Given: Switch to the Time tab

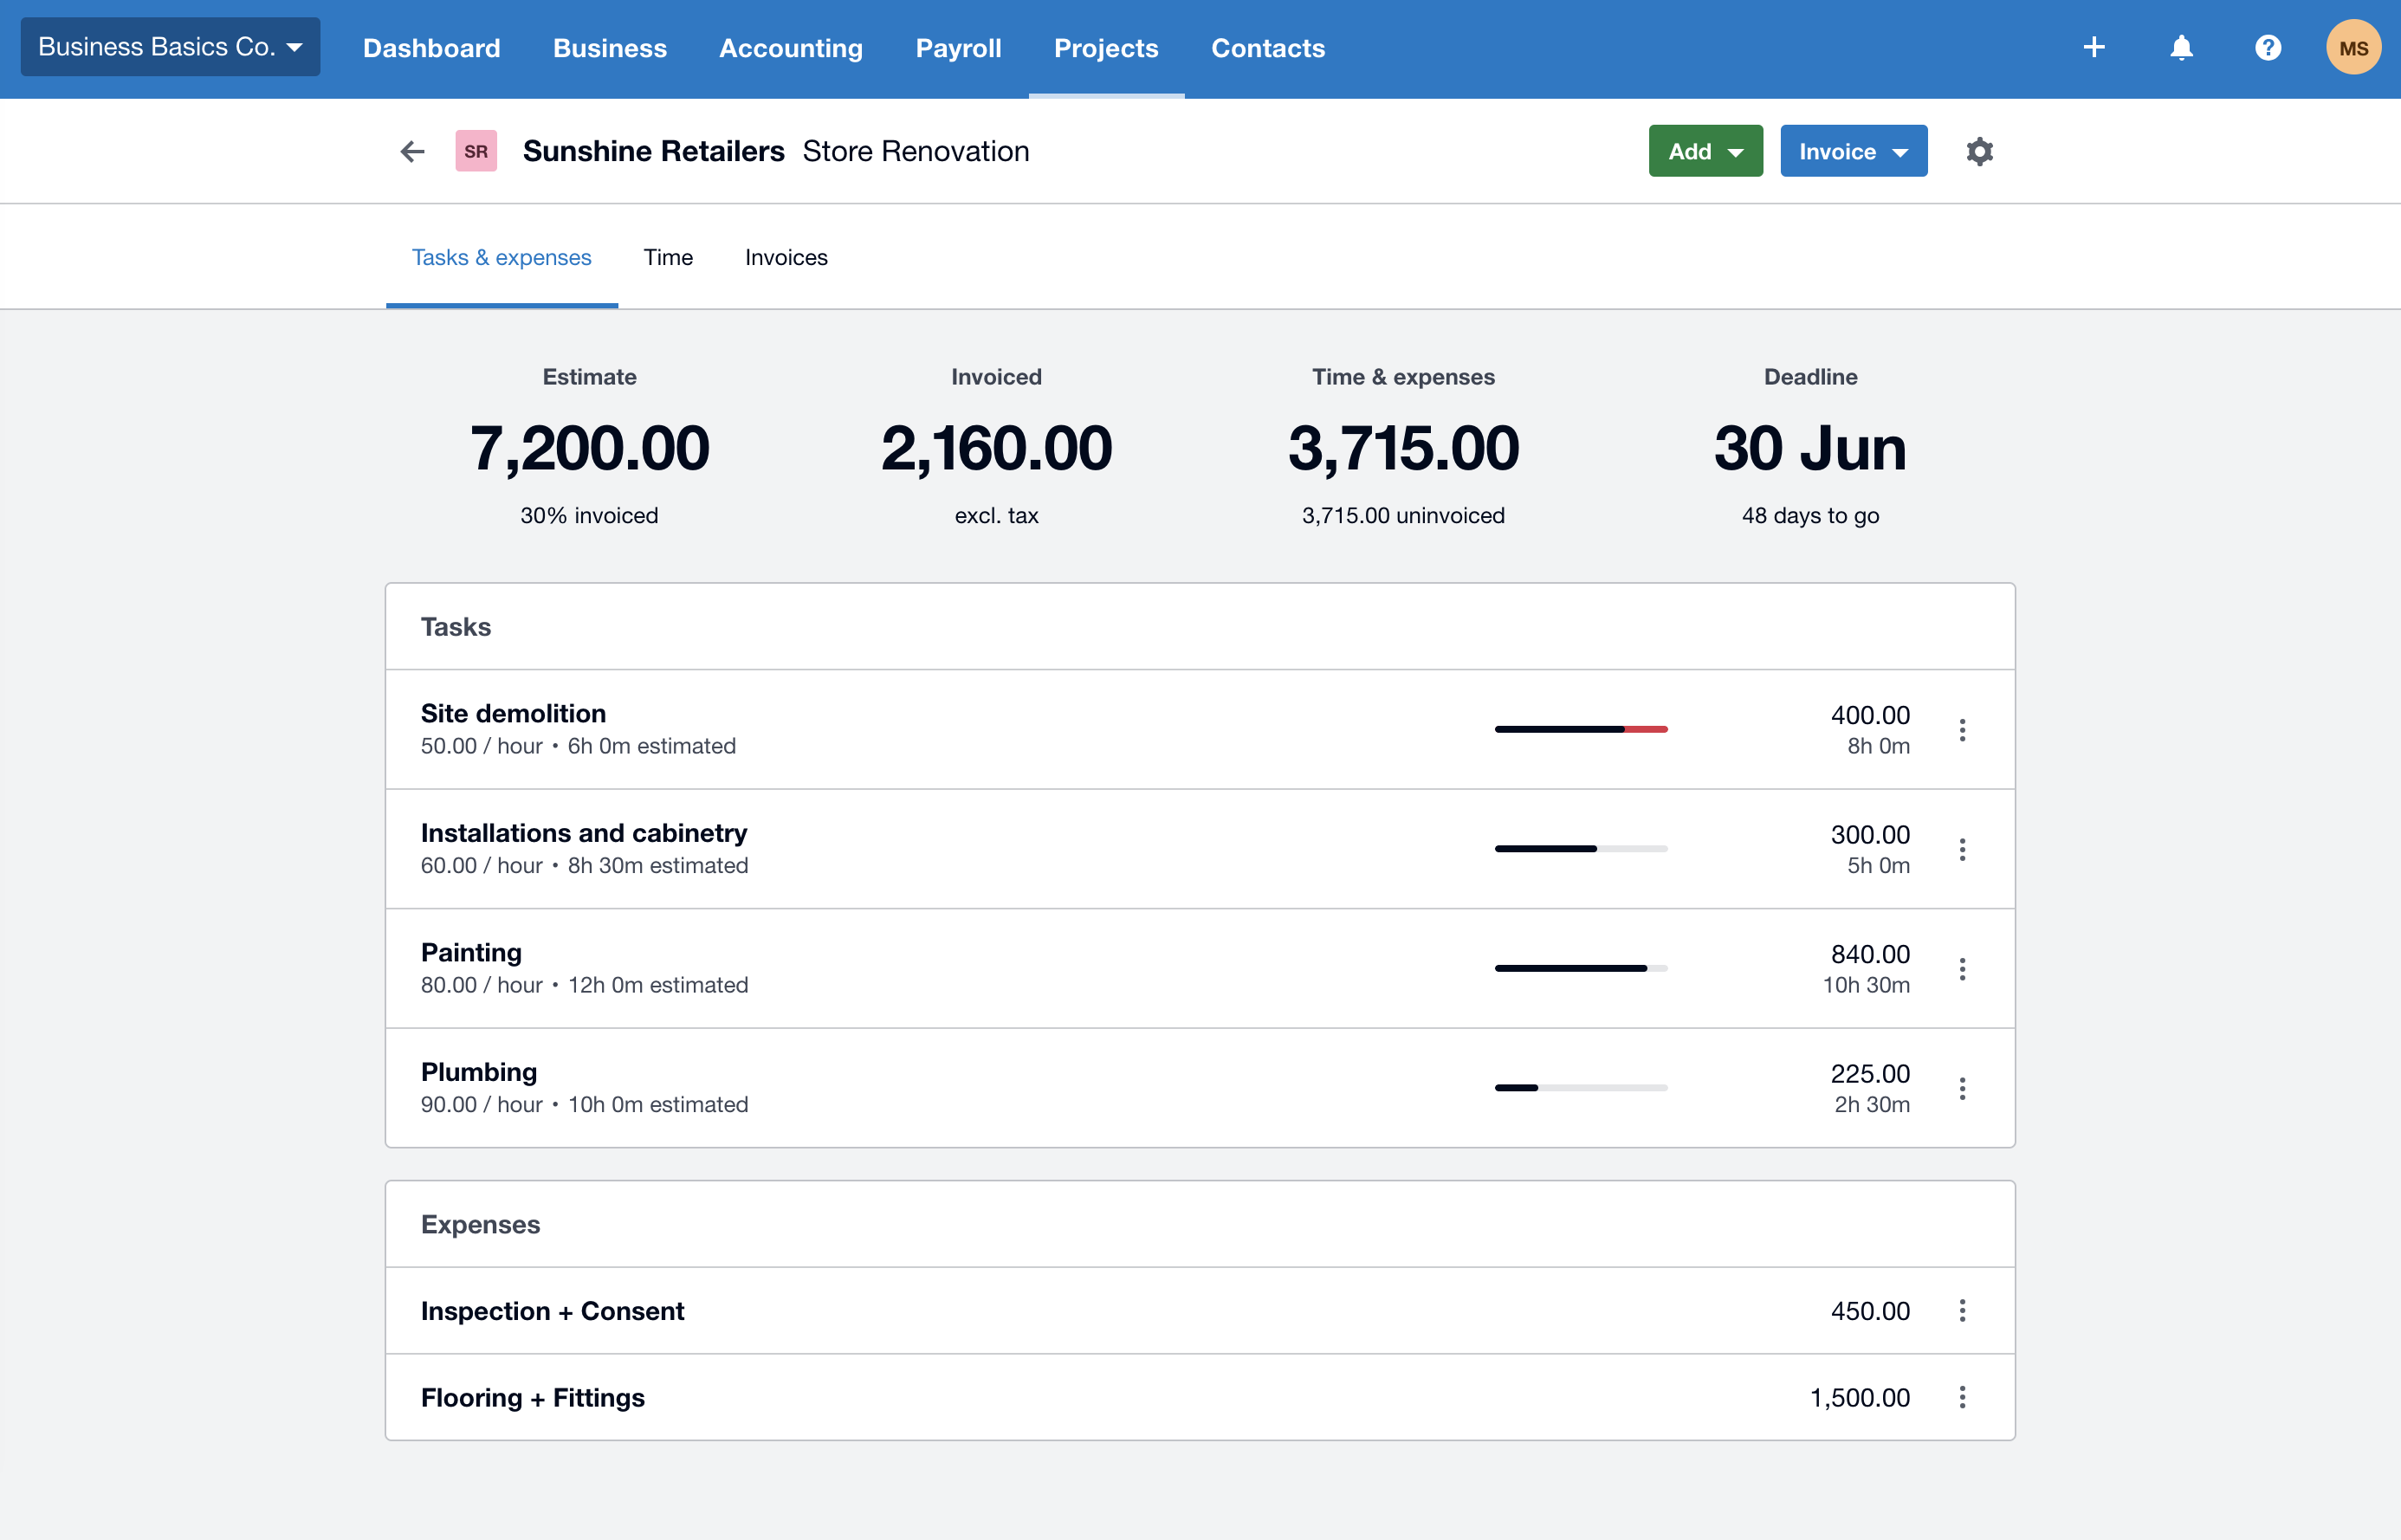Looking at the screenshot, I should 667,257.
